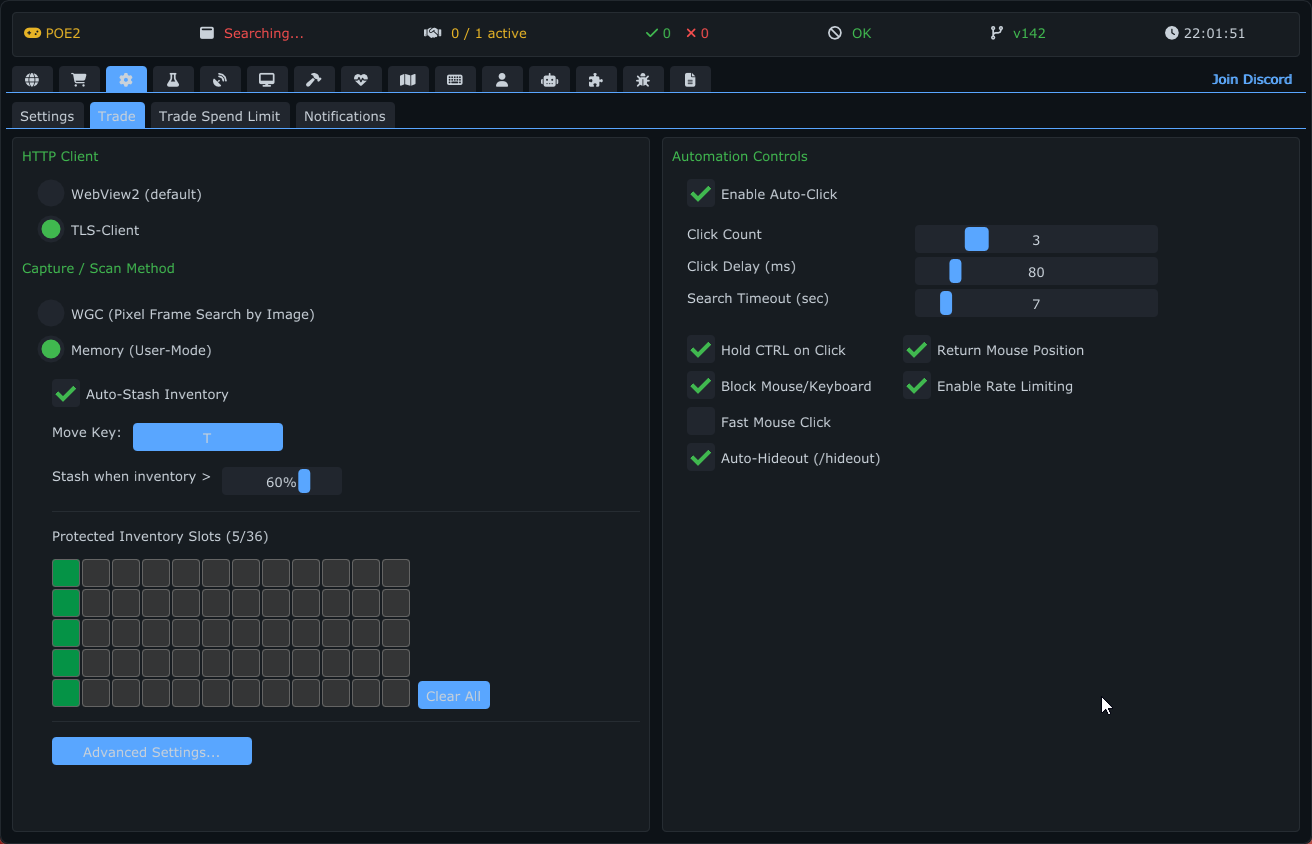The width and height of the screenshot is (1312, 844).
Task: Open the bug icon tab
Action: pyautogui.click(x=643, y=80)
